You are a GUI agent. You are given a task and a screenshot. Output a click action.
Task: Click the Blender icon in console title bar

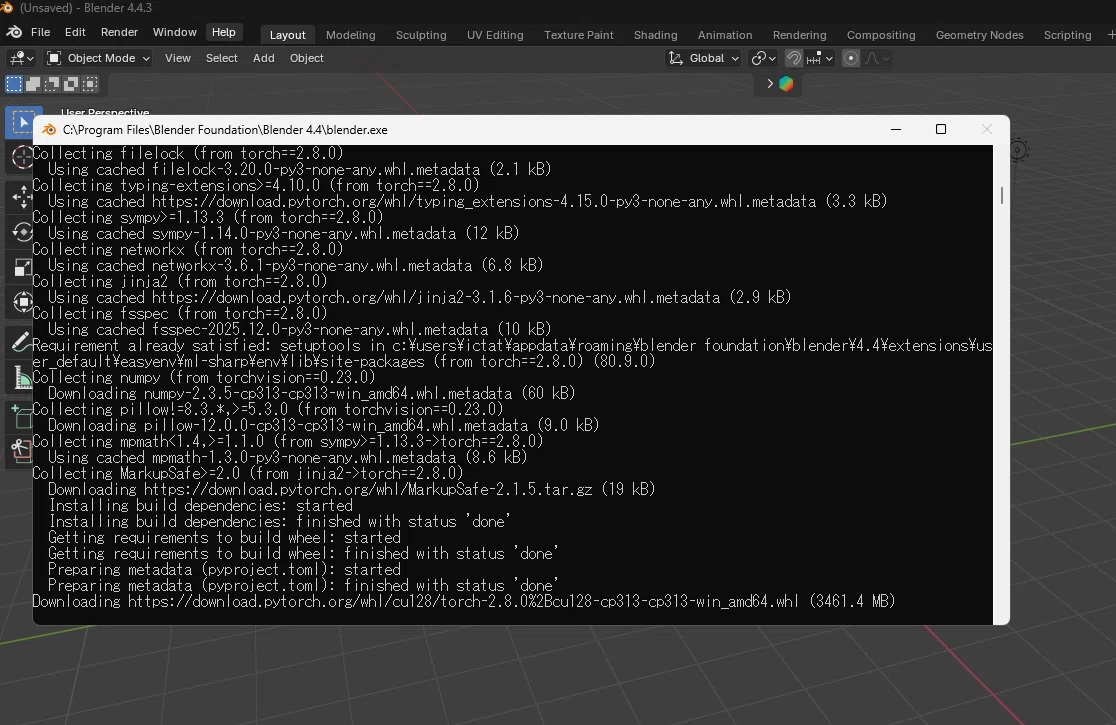coord(49,129)
